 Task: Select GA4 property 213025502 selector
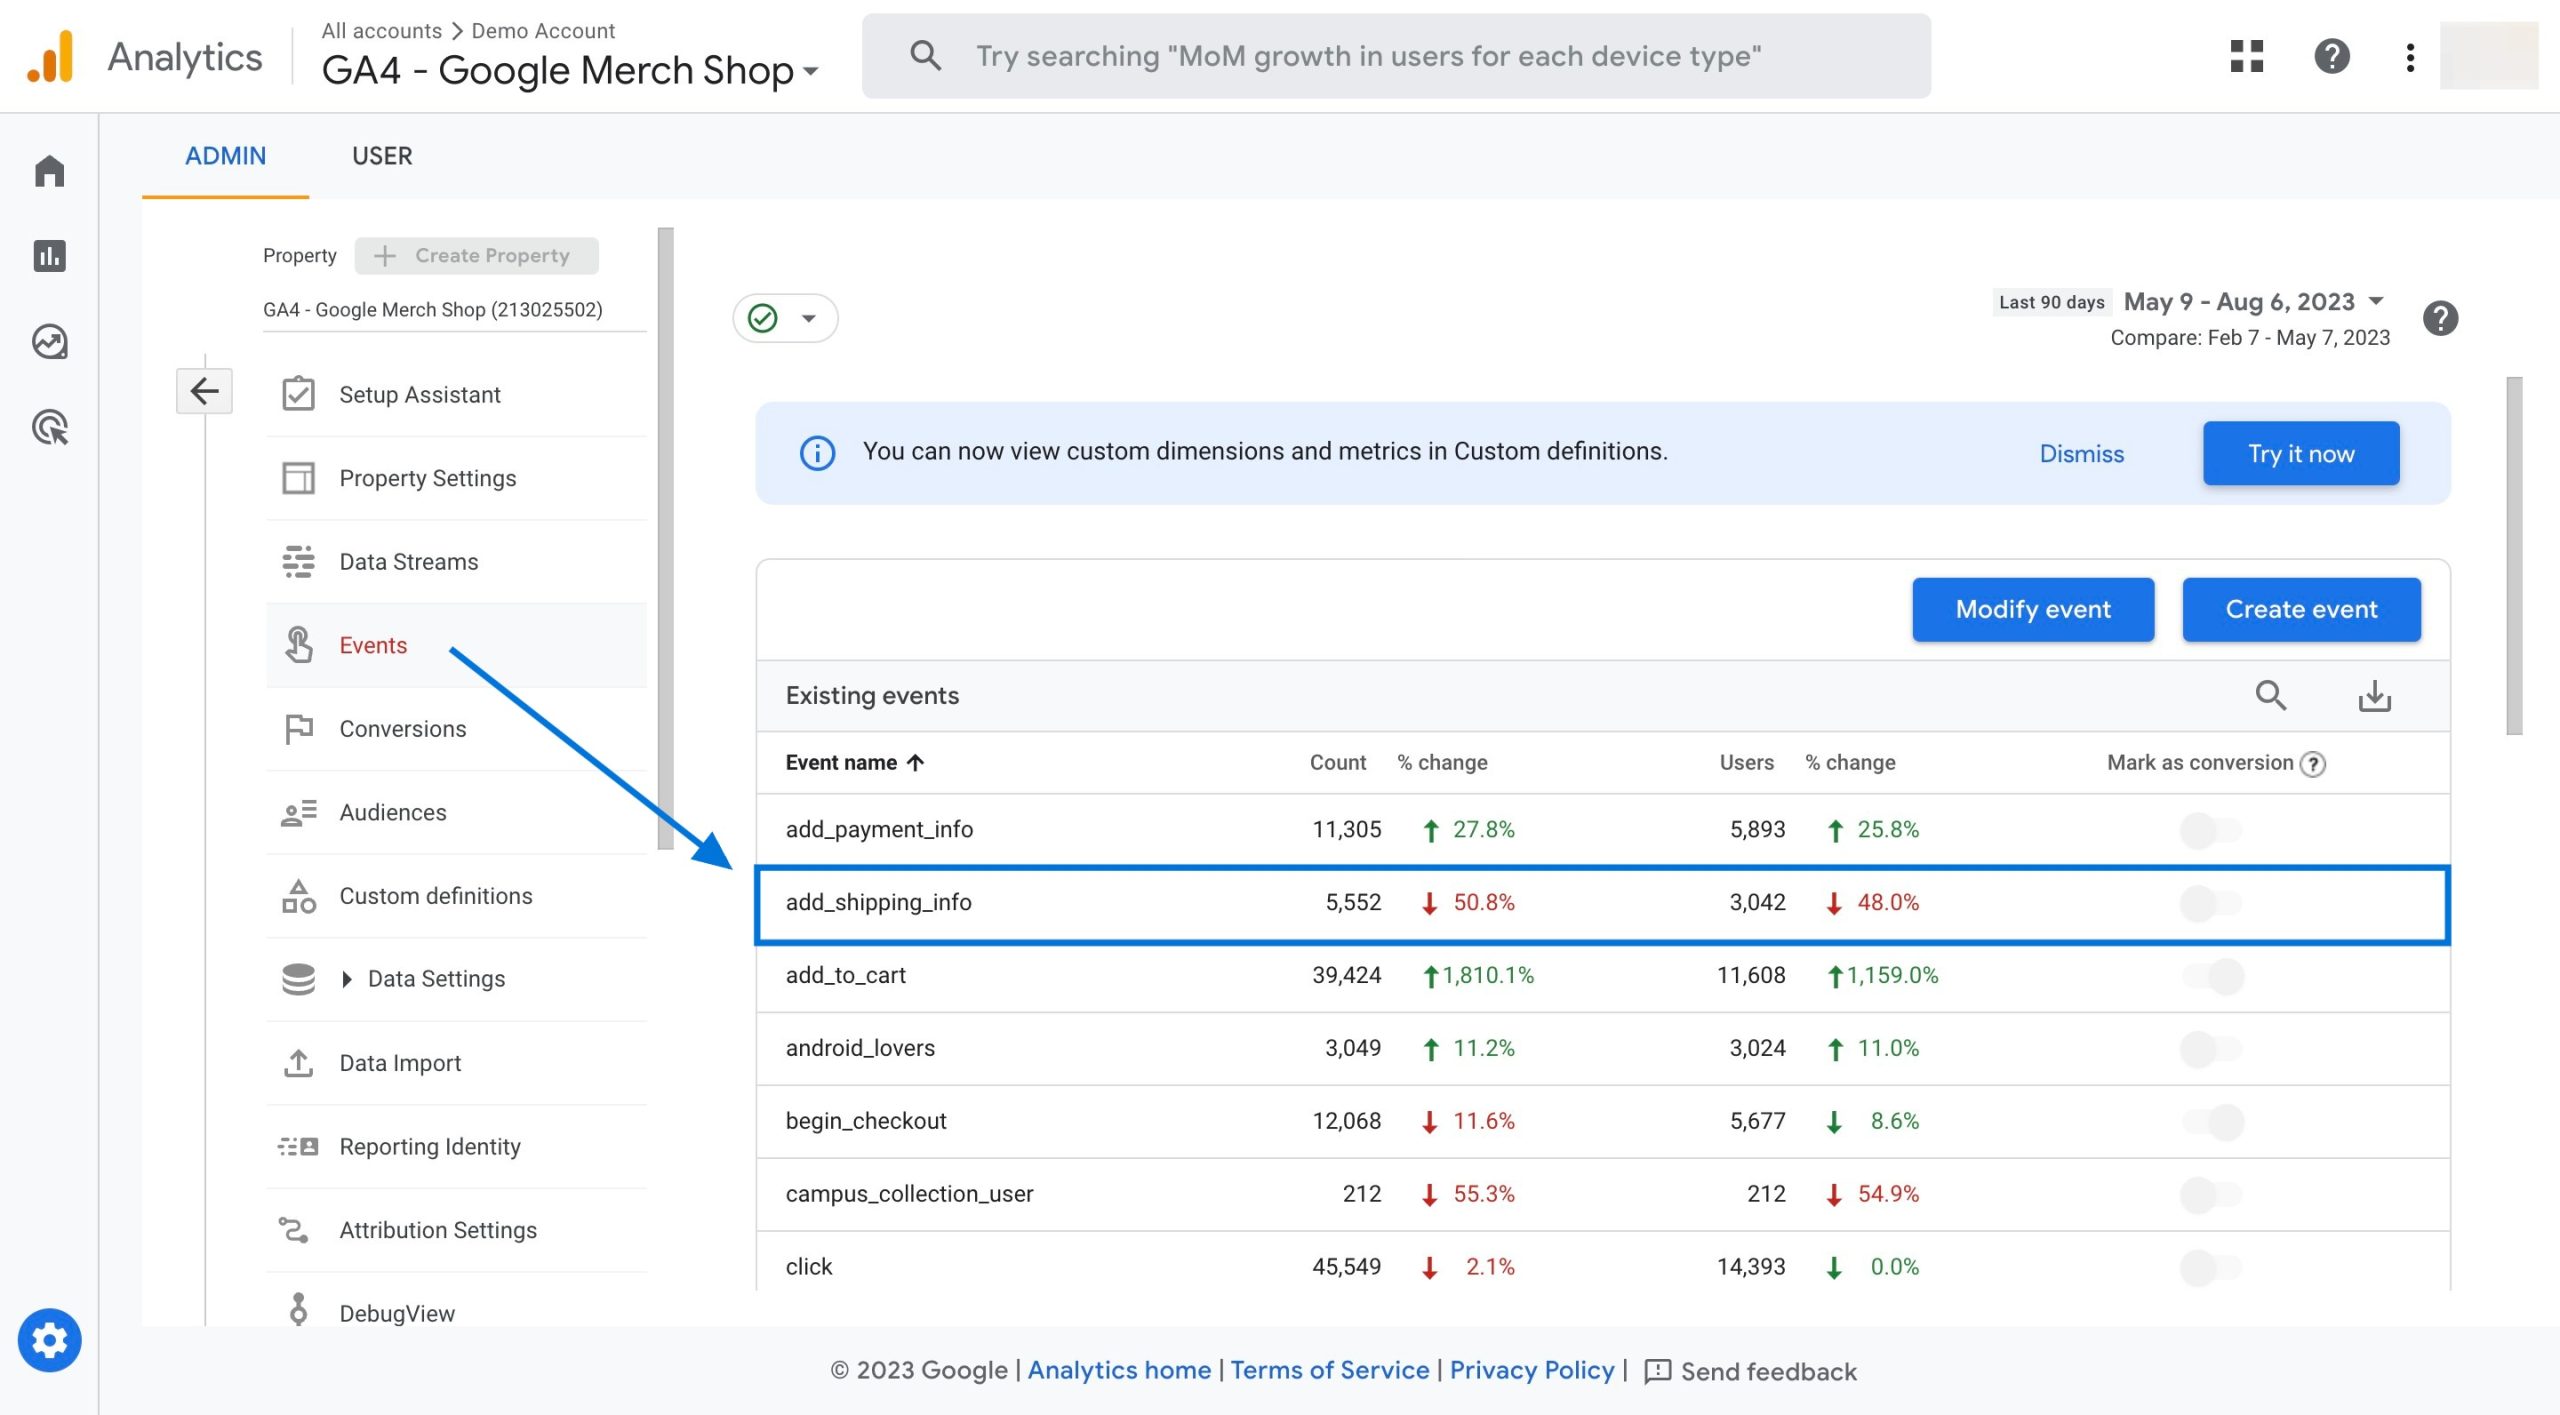tap(454, 310)
